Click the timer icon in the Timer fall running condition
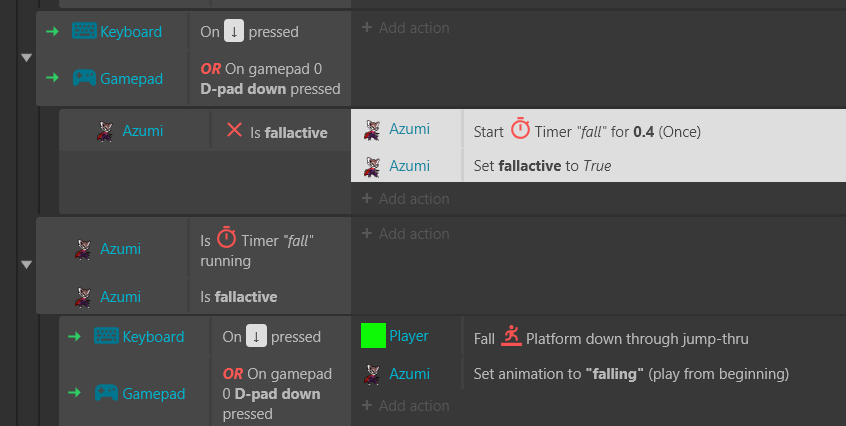The width and height of the screenshot is (846, 426). [x=226, y=237]
